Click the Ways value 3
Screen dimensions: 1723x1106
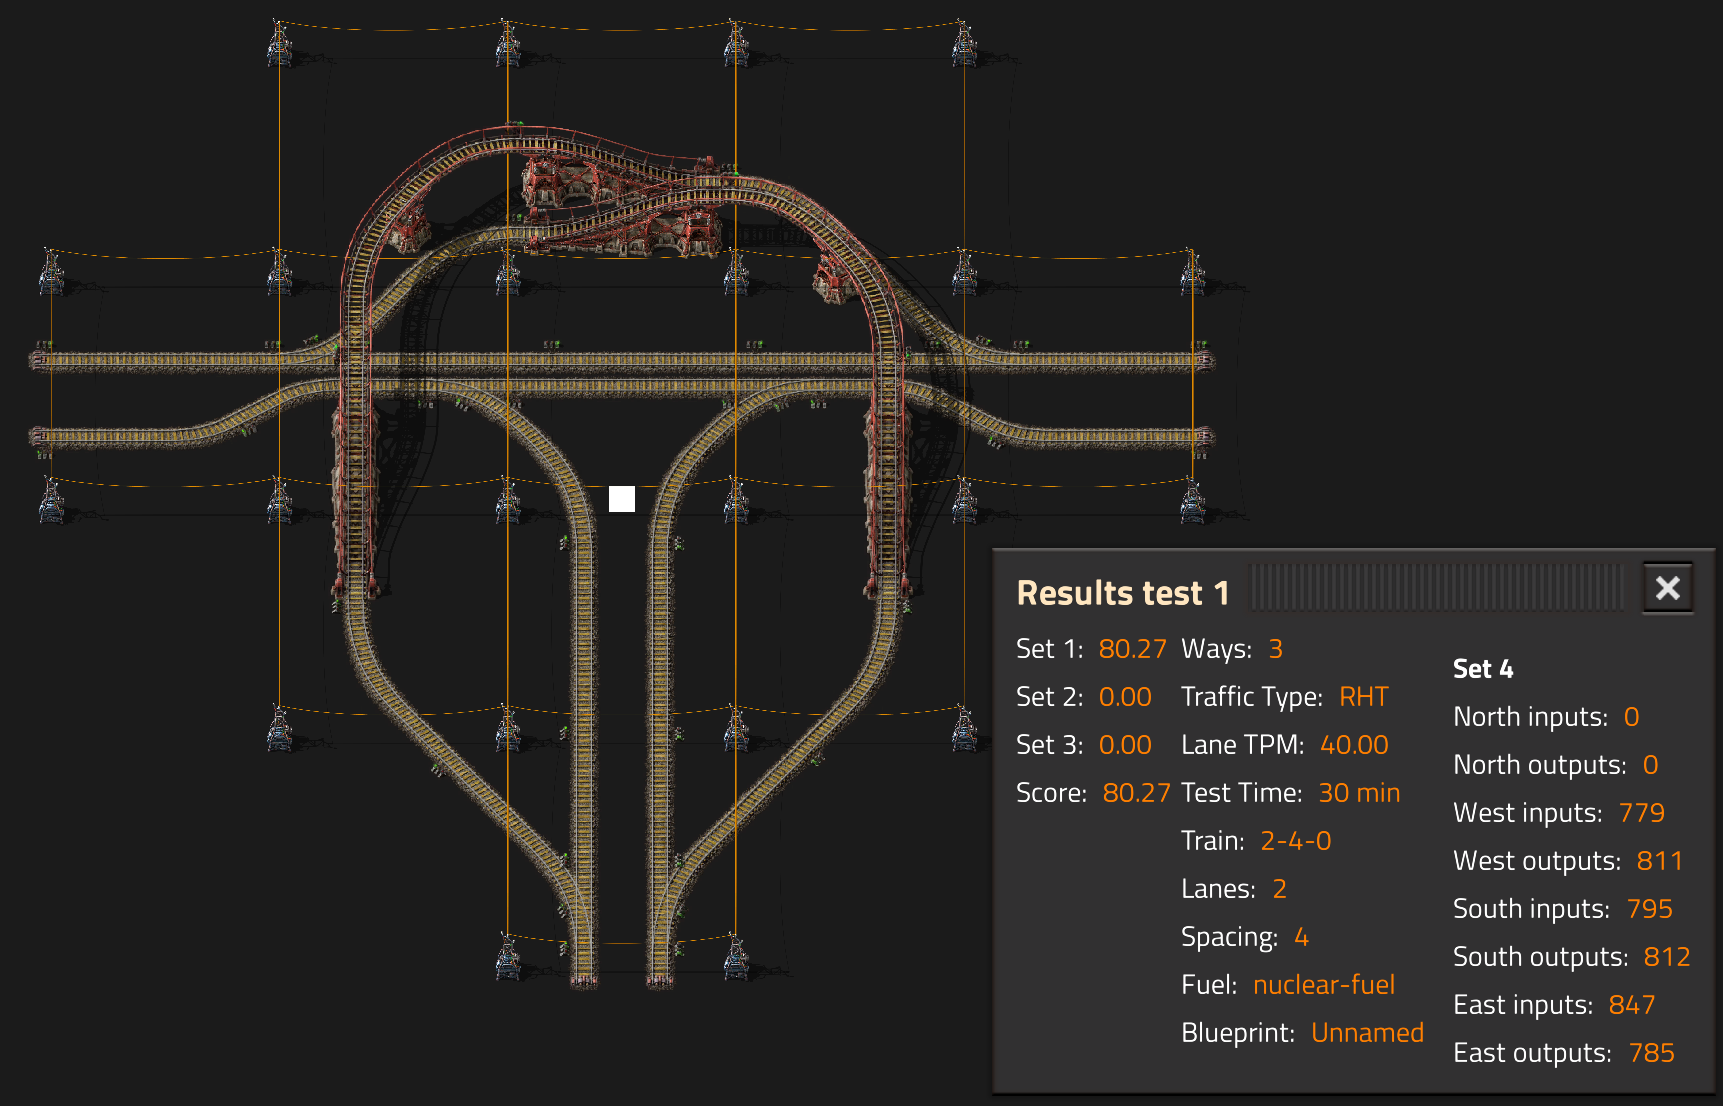pos(1276,649)
